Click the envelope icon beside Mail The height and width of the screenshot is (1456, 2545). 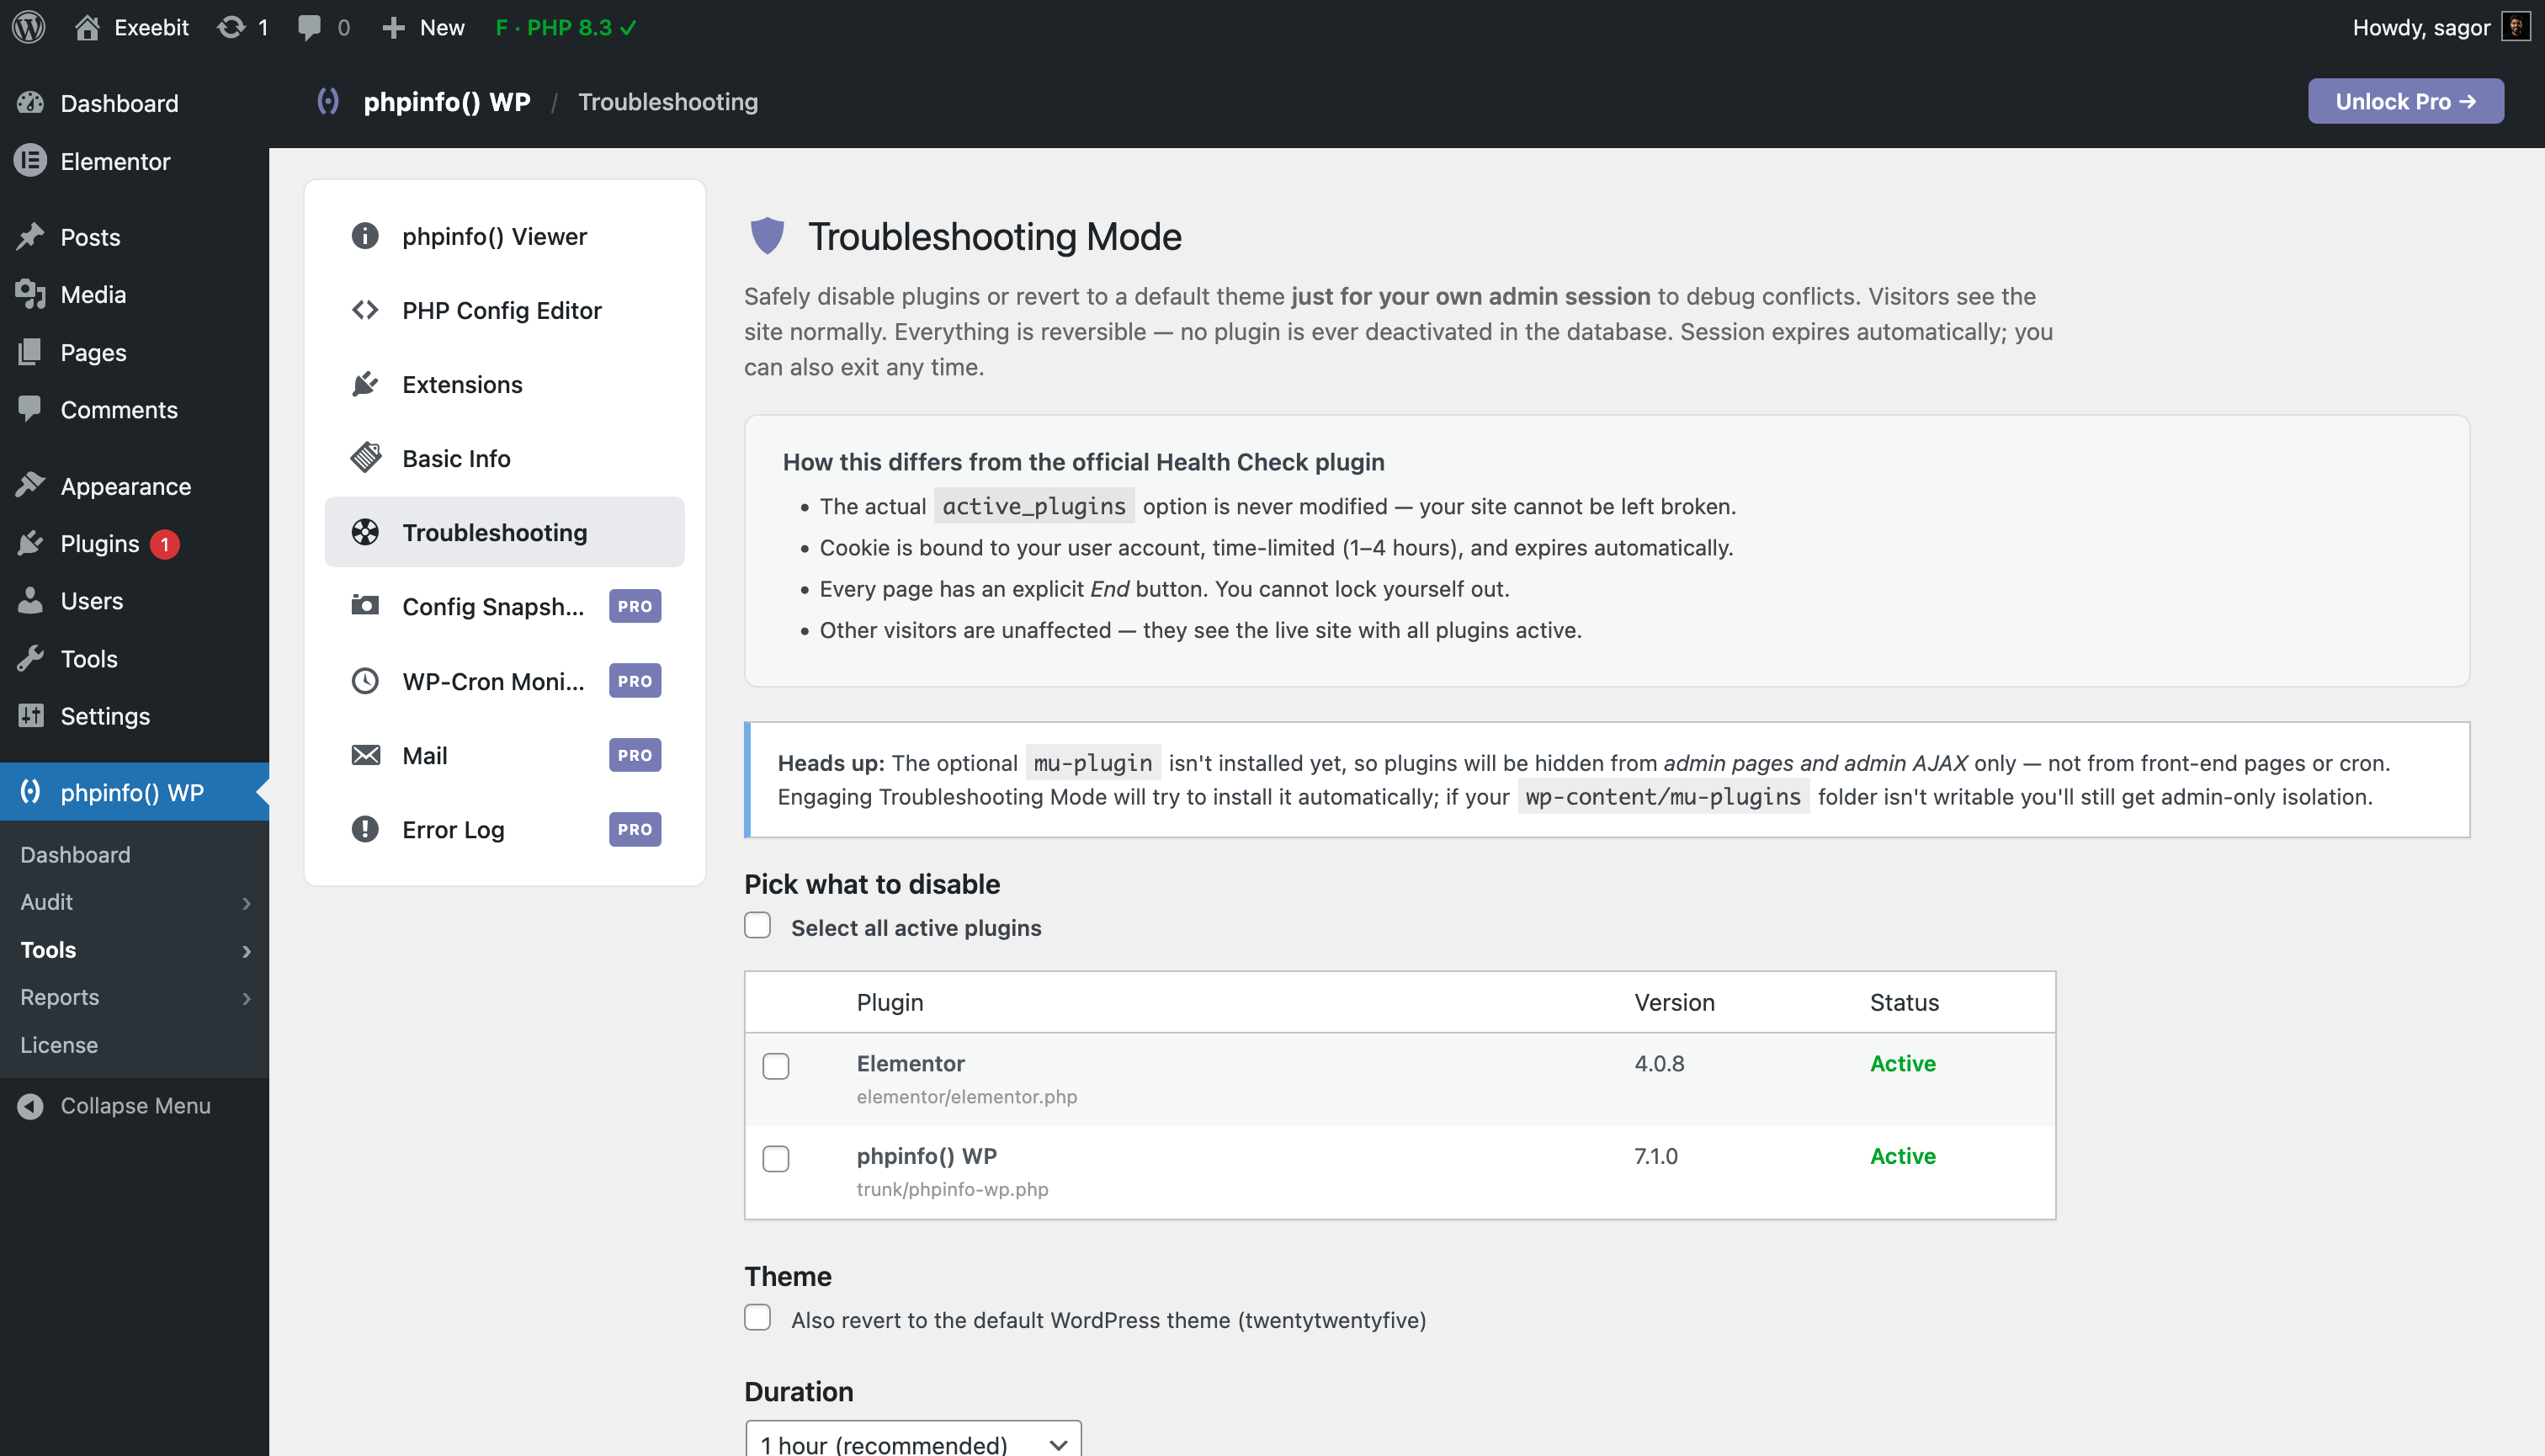365,755
